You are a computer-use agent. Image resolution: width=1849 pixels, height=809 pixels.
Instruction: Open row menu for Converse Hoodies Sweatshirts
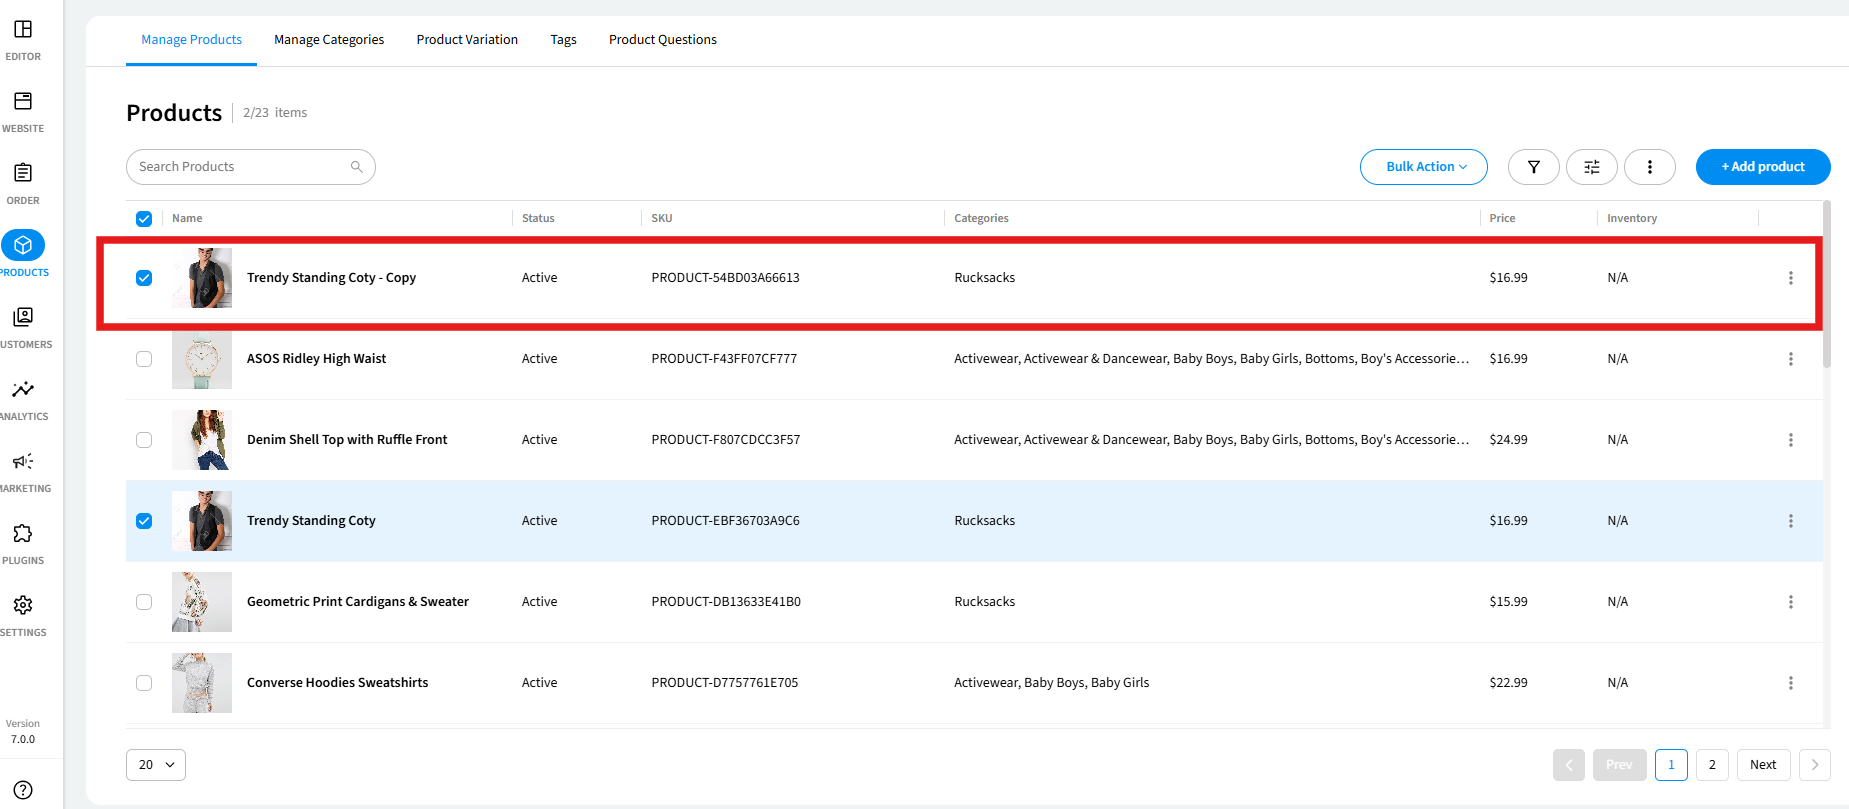point(1790,683)
